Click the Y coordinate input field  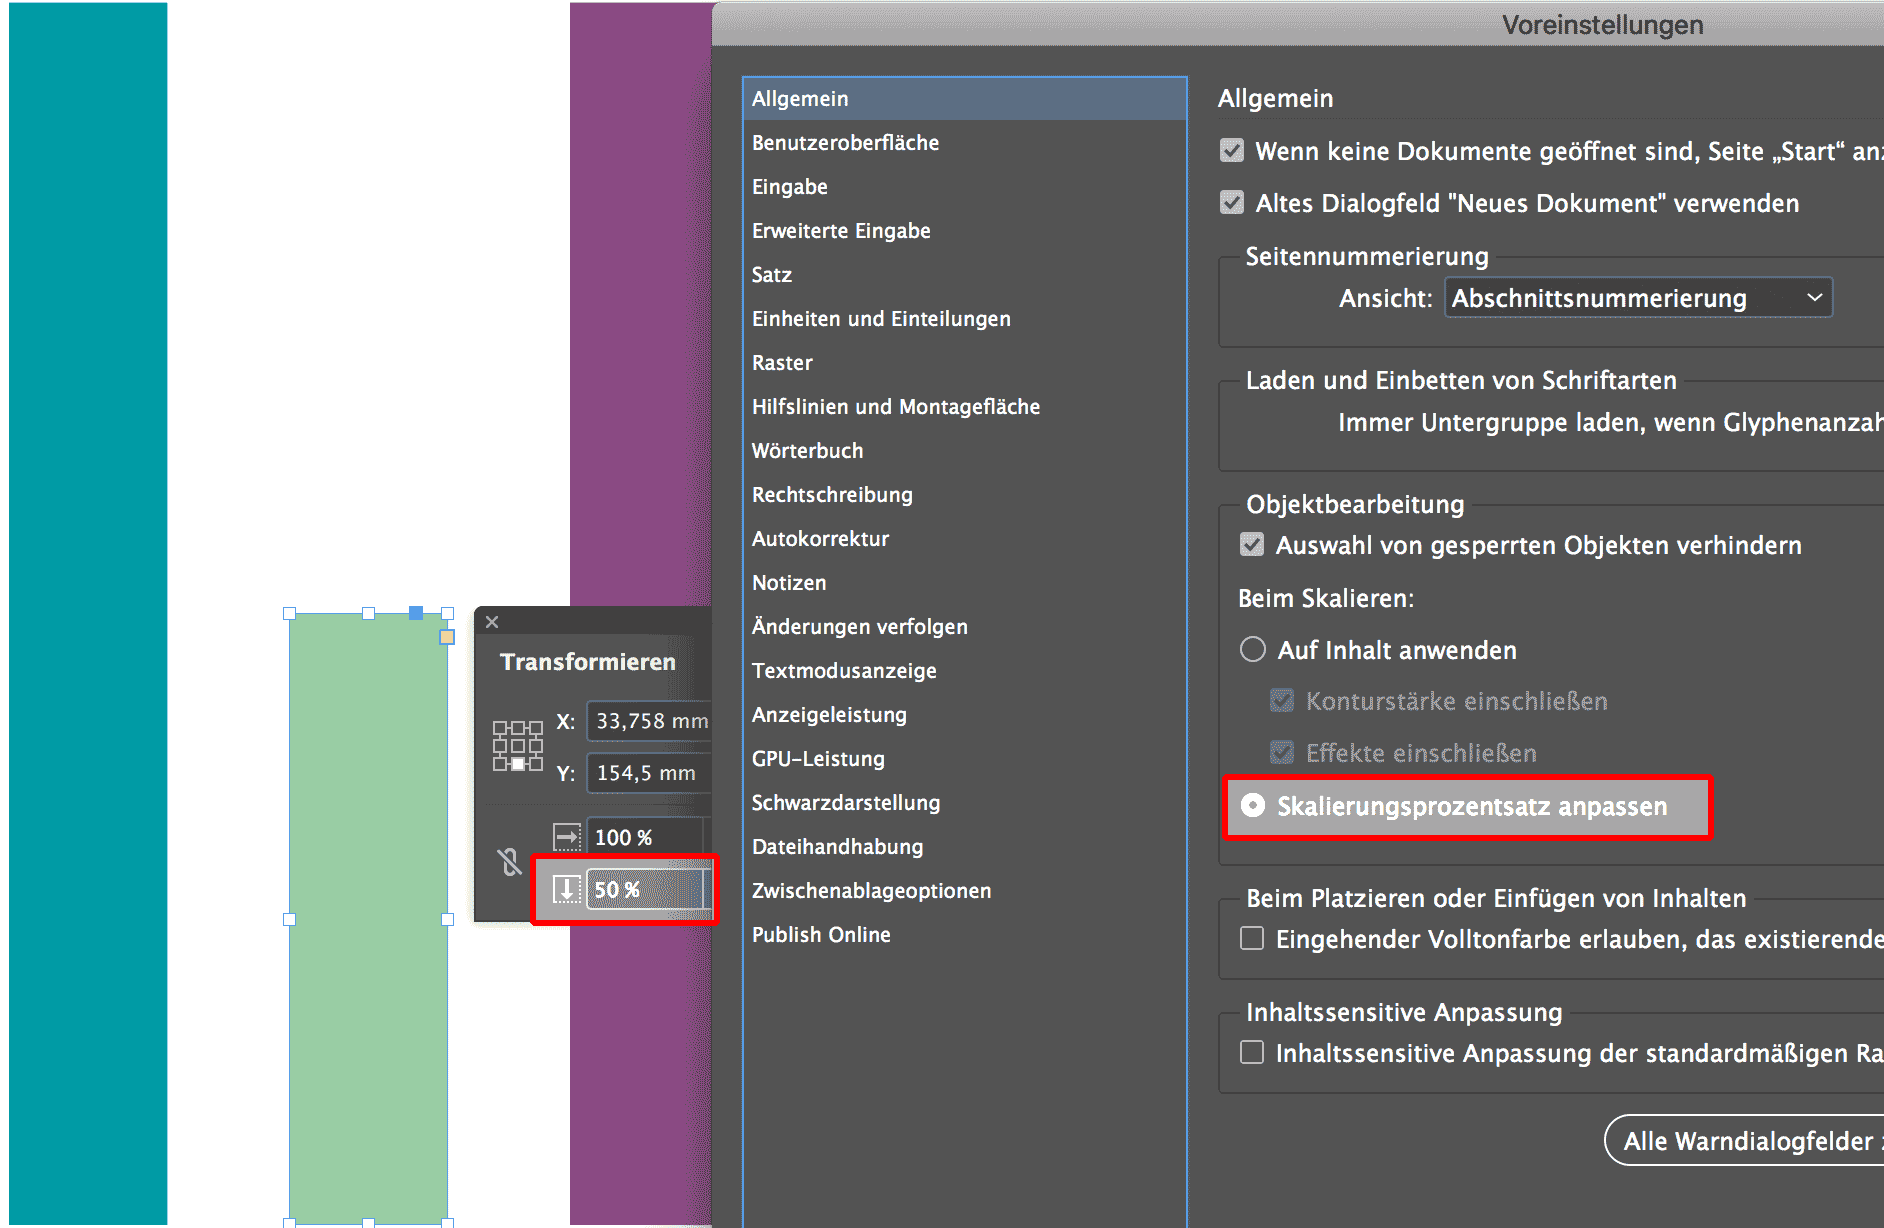(648, 772)
